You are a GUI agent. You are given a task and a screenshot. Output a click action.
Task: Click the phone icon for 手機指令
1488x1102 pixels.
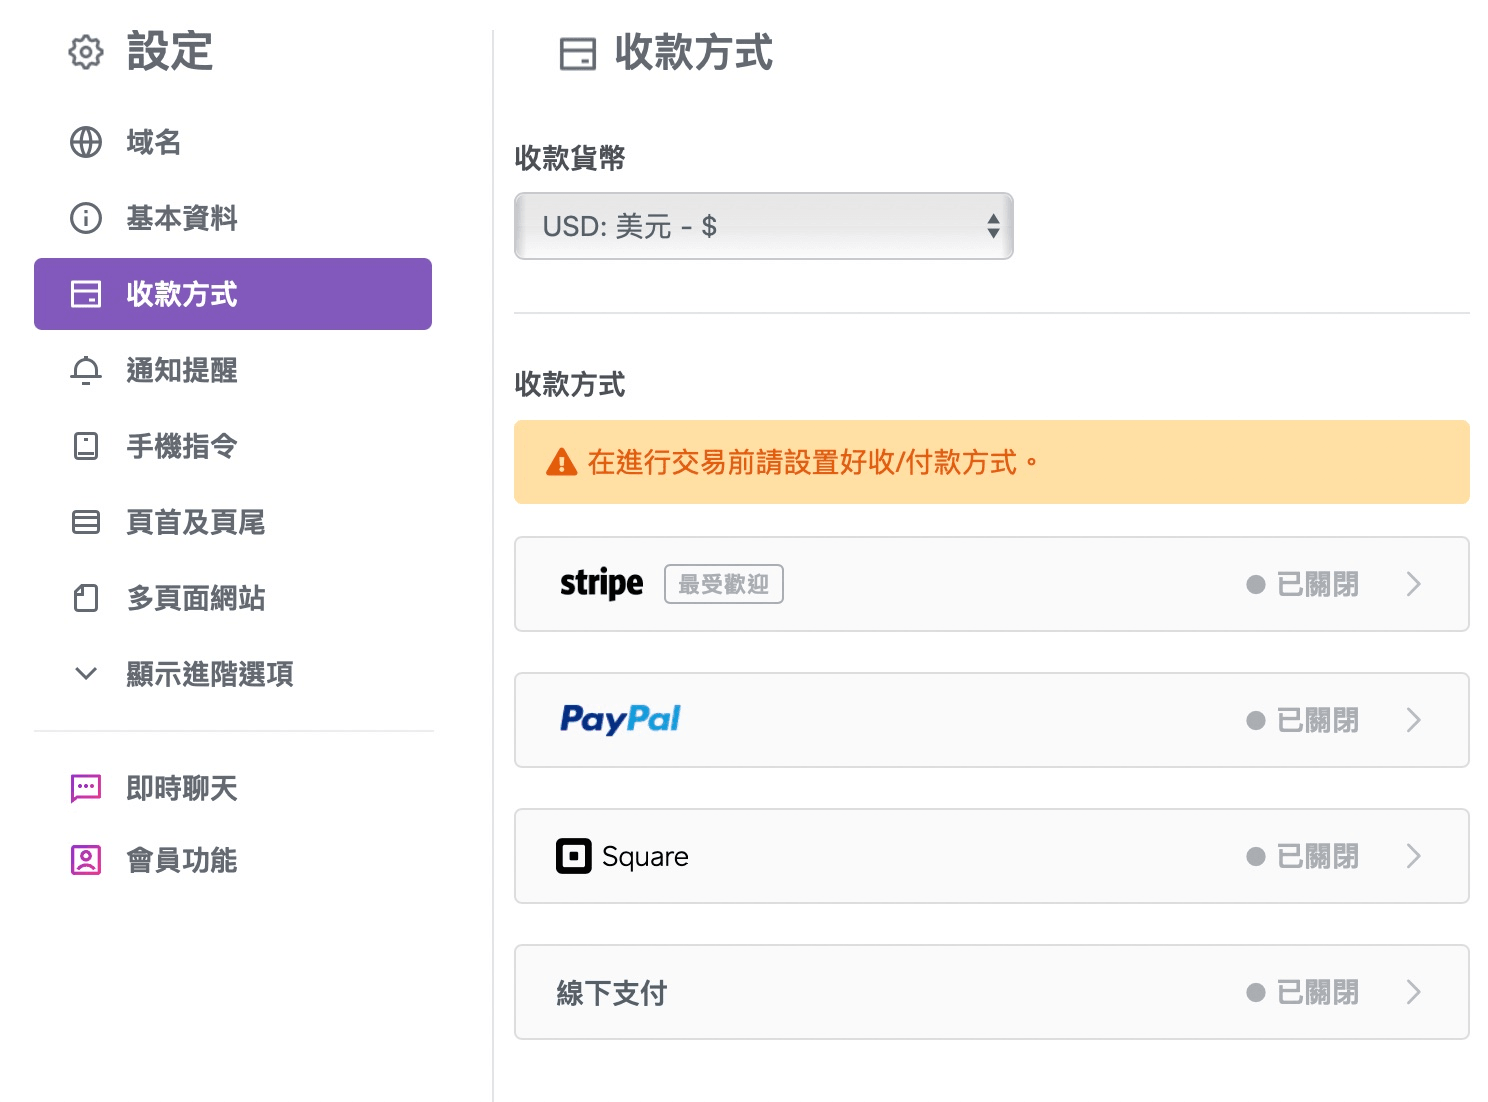point(86,446)
